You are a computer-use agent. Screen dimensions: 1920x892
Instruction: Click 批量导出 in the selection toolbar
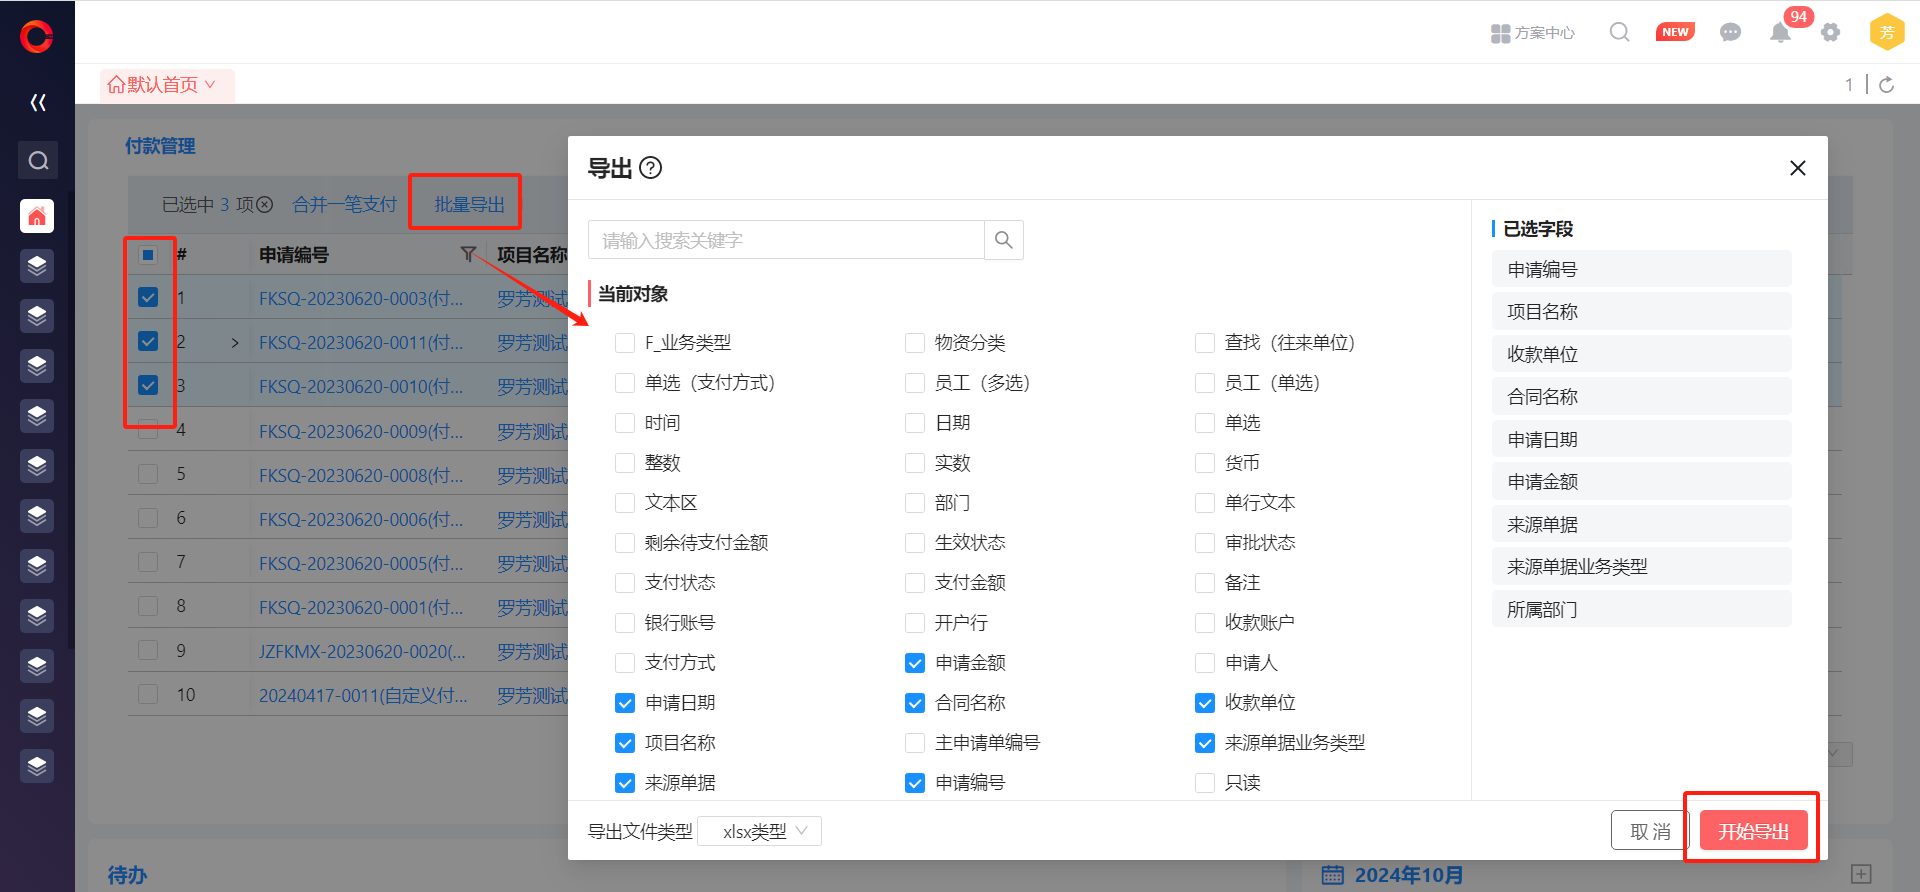pos(468,205)
